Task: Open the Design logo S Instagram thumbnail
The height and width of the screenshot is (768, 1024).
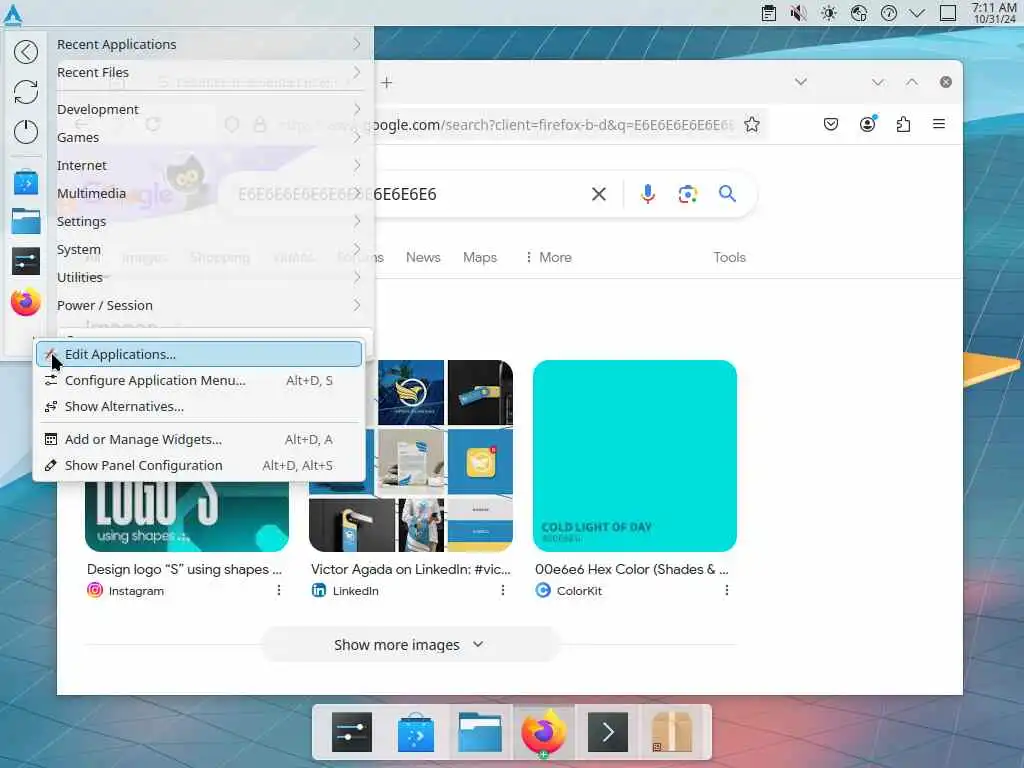Action: coord(187,517)
